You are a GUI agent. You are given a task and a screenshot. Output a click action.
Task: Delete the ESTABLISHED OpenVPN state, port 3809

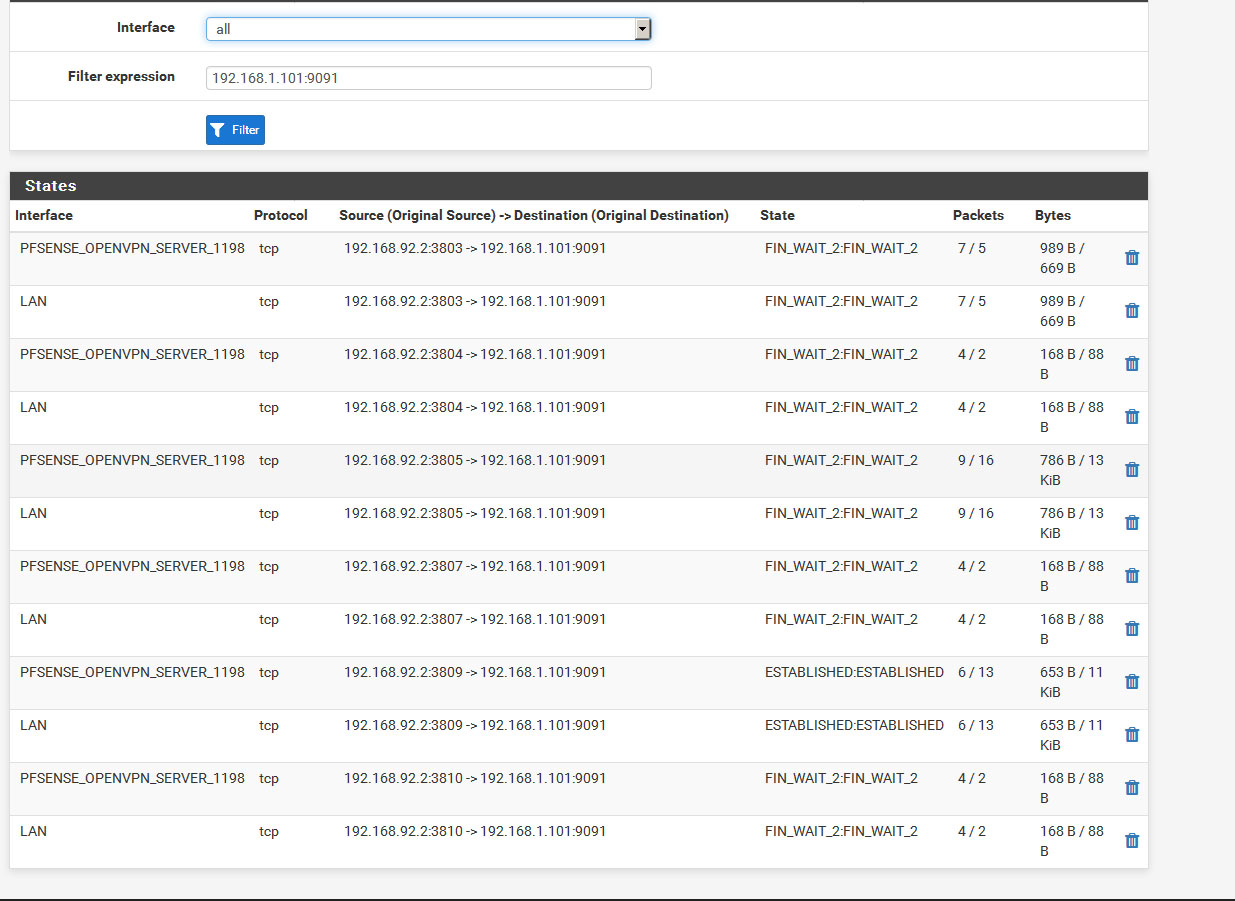click(x=1131, y=682)
